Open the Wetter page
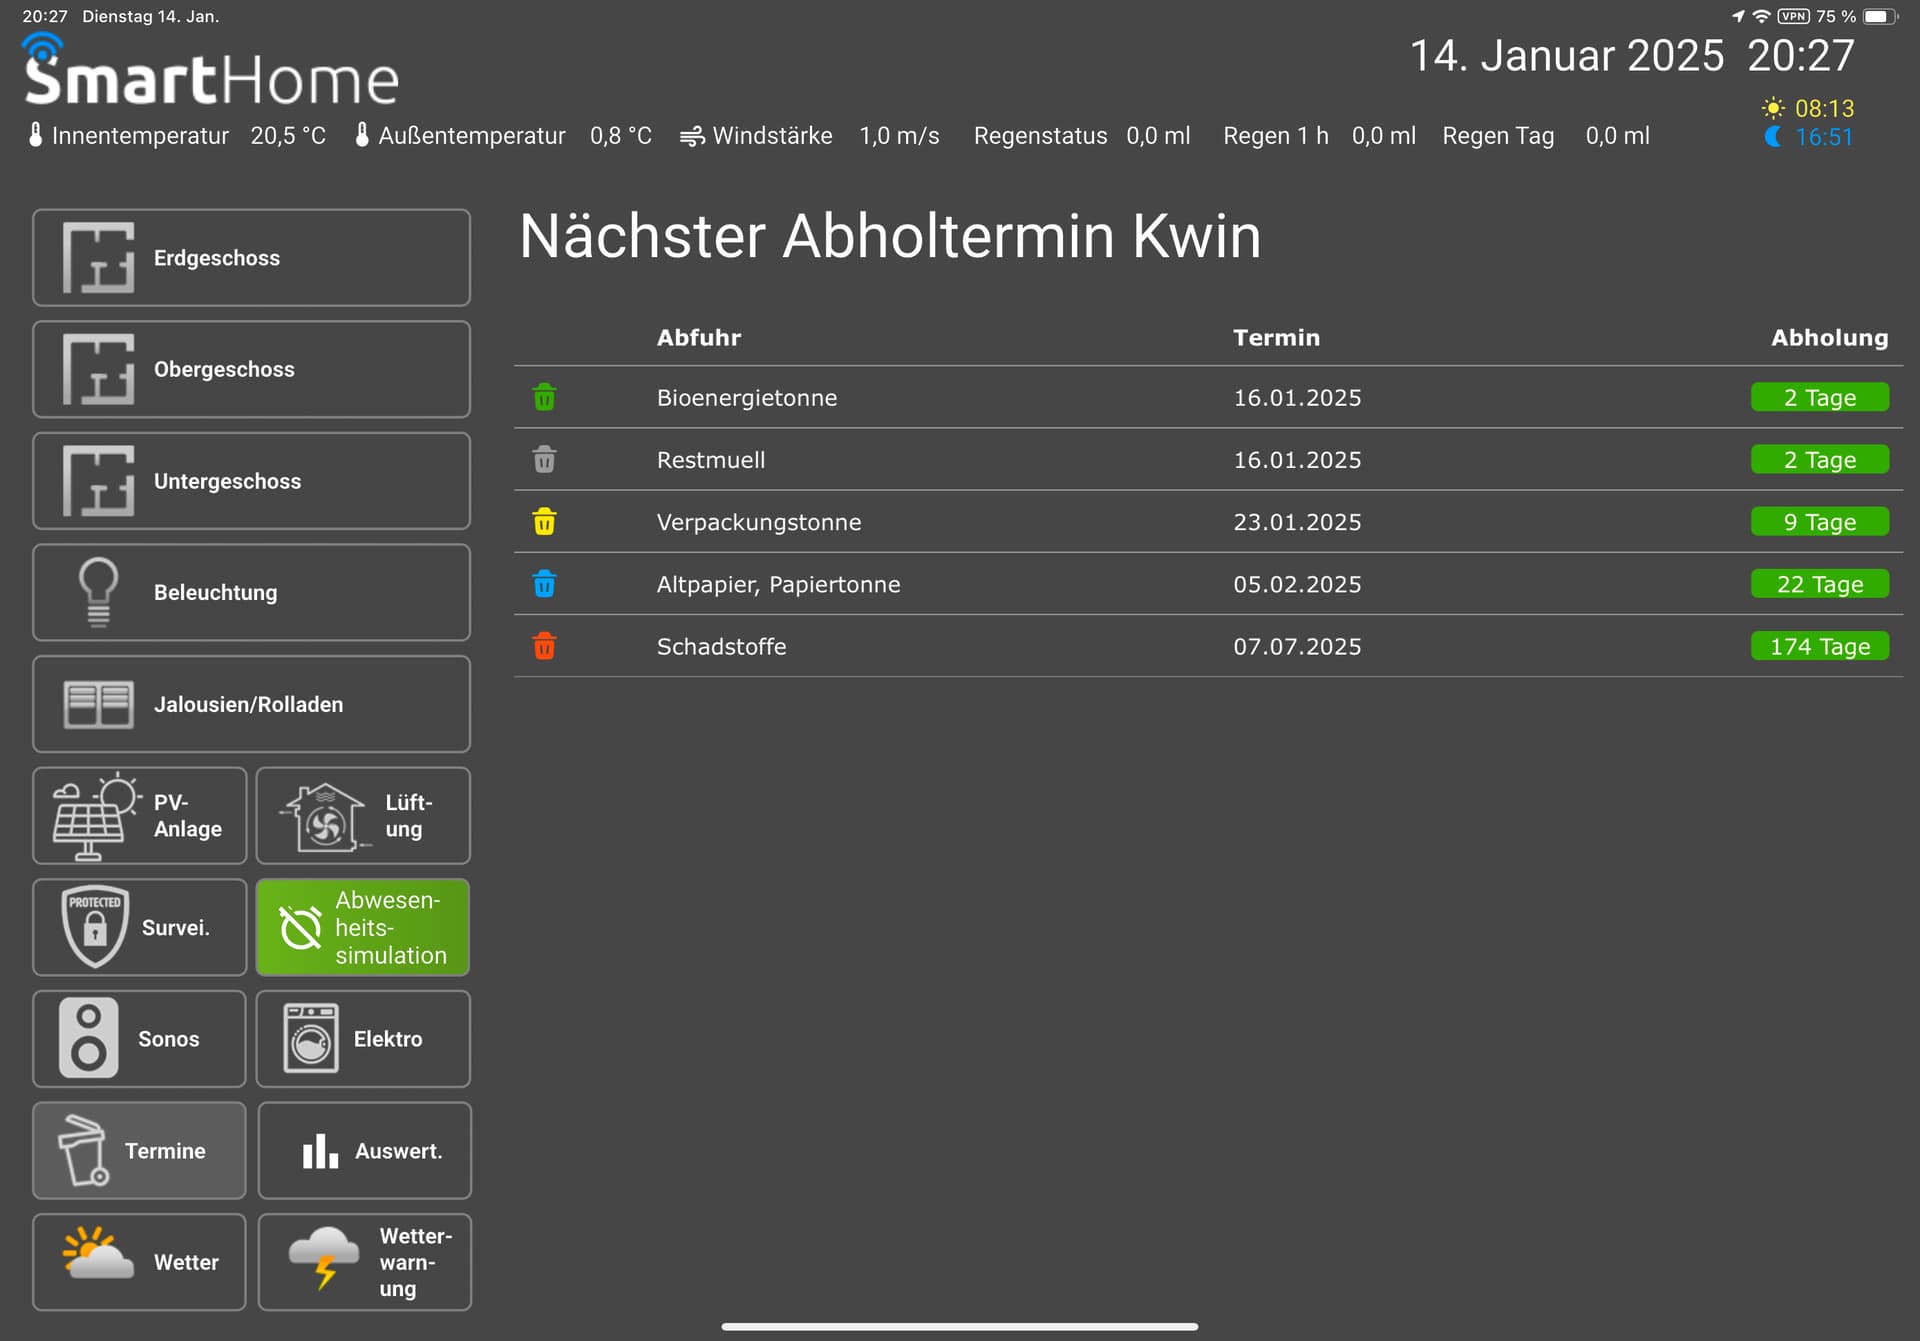The height and width of the screenshot is (1341, 1920). tap(139, 1262)
